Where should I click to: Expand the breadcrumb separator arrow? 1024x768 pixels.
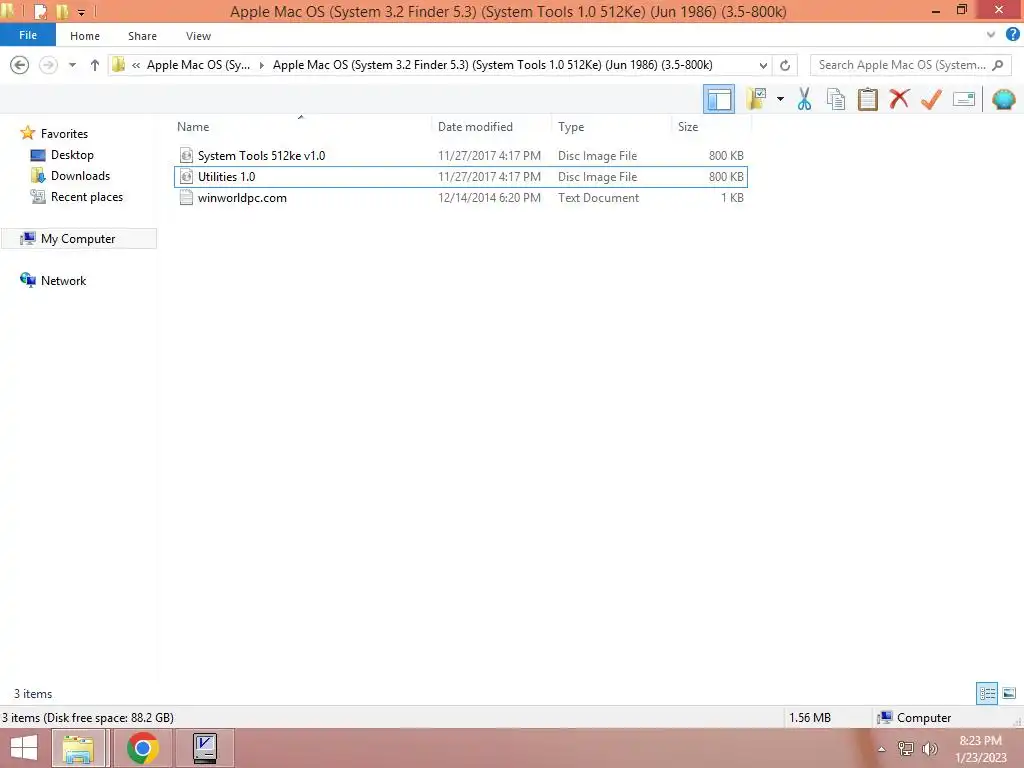[262, 65]
